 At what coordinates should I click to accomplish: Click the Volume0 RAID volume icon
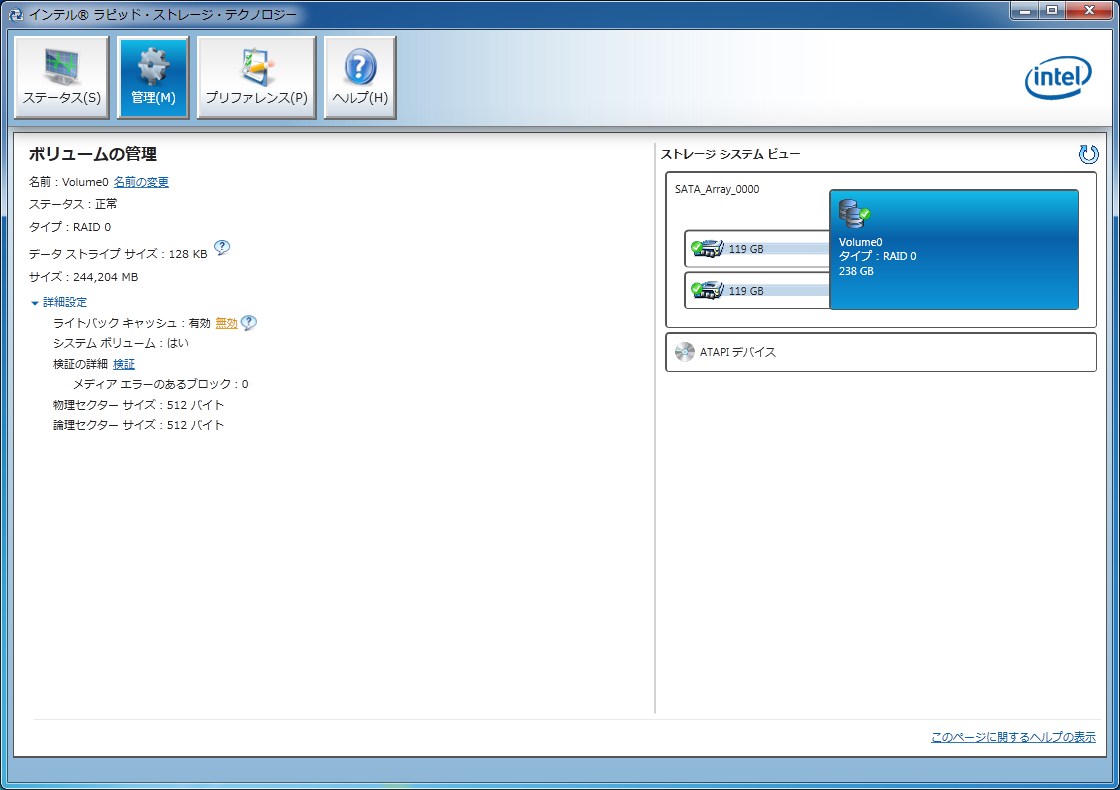pyautogui.click(x=853, y=214)
